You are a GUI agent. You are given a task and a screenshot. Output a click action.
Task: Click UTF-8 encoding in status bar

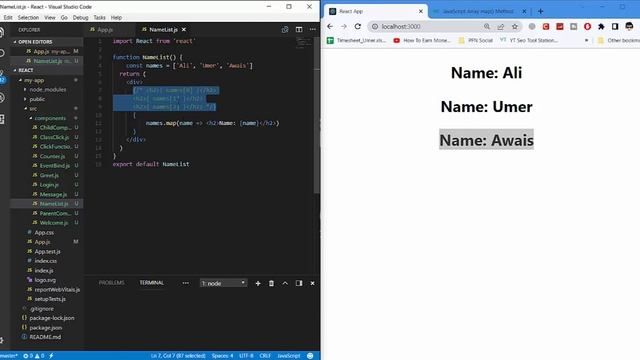click(246, 356)
